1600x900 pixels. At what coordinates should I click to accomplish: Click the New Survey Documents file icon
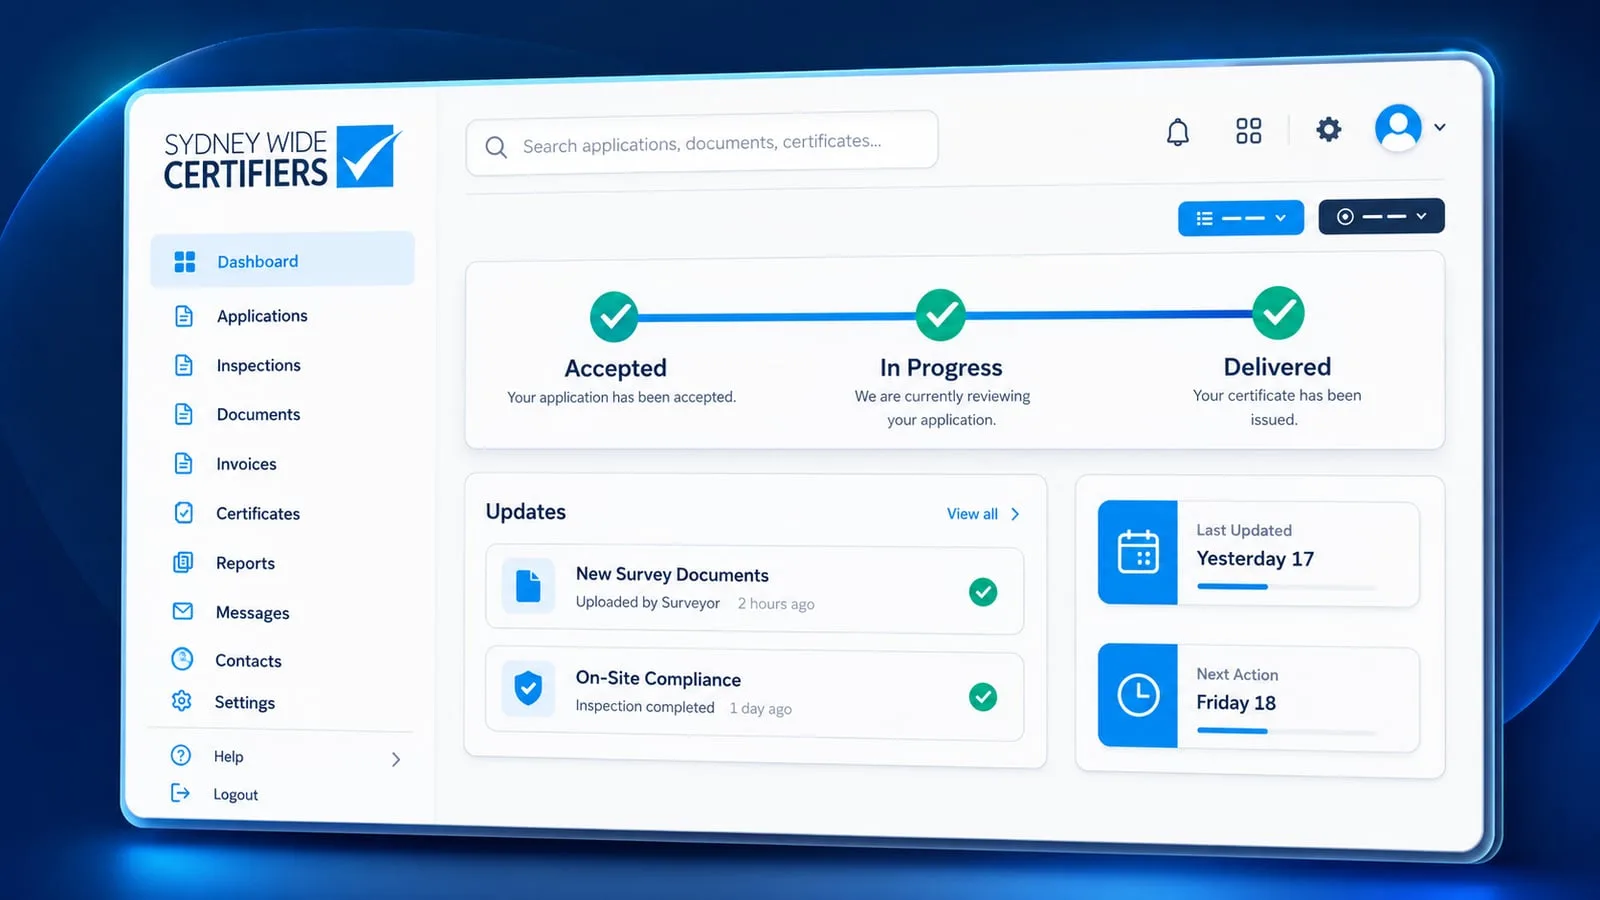point(528,586)
